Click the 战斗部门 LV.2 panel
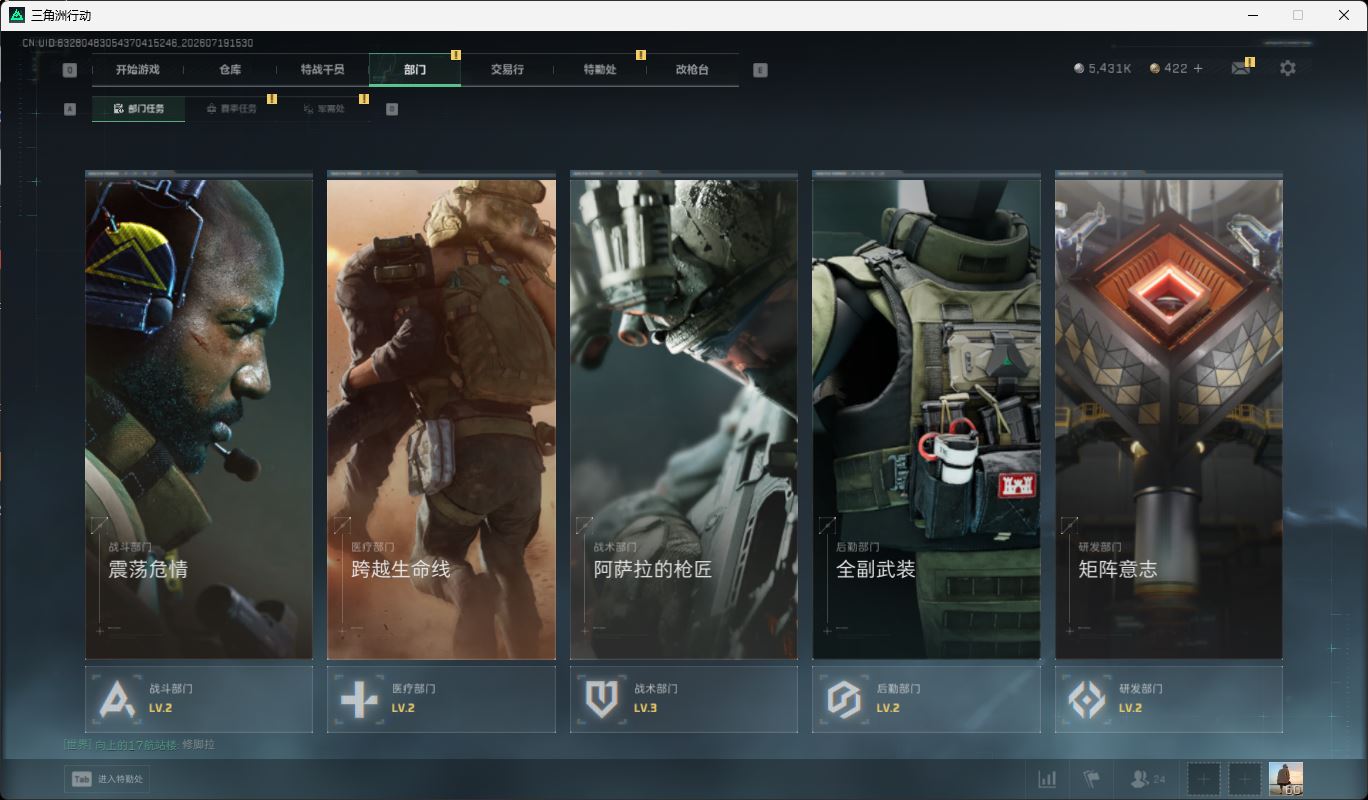Image resolution: width=1368 pixels, height=800 pixels. click(x=199, y=699)
